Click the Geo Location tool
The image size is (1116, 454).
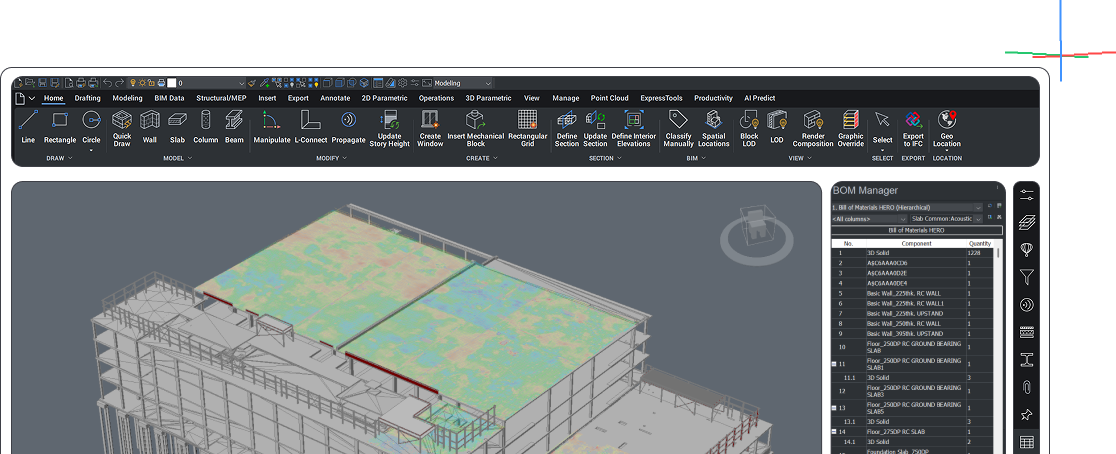tap(947, 130)
